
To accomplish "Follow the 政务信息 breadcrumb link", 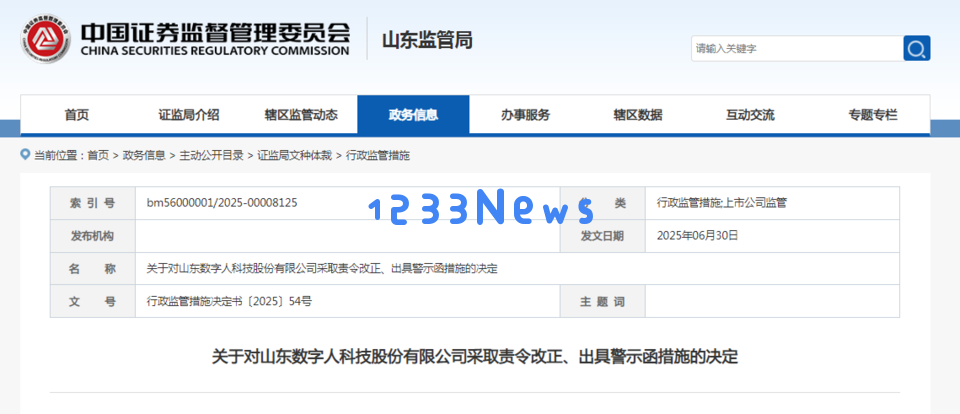I will 144,156.
